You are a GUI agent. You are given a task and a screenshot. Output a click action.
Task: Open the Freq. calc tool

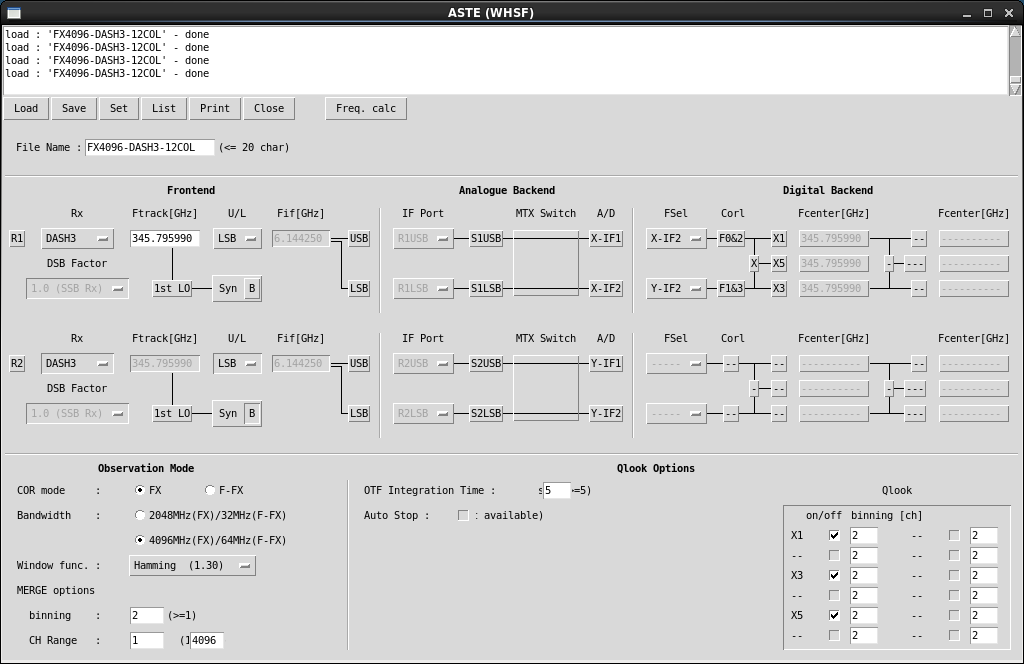tap(366, 108)
